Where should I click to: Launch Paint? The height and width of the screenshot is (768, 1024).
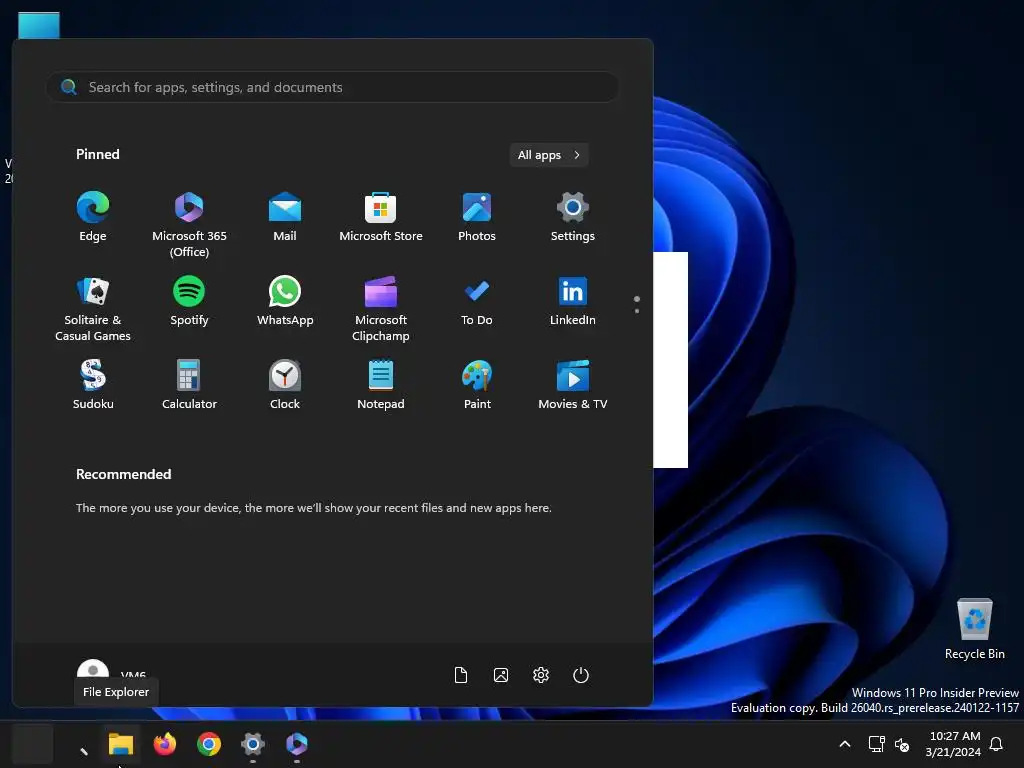(477, 385)
